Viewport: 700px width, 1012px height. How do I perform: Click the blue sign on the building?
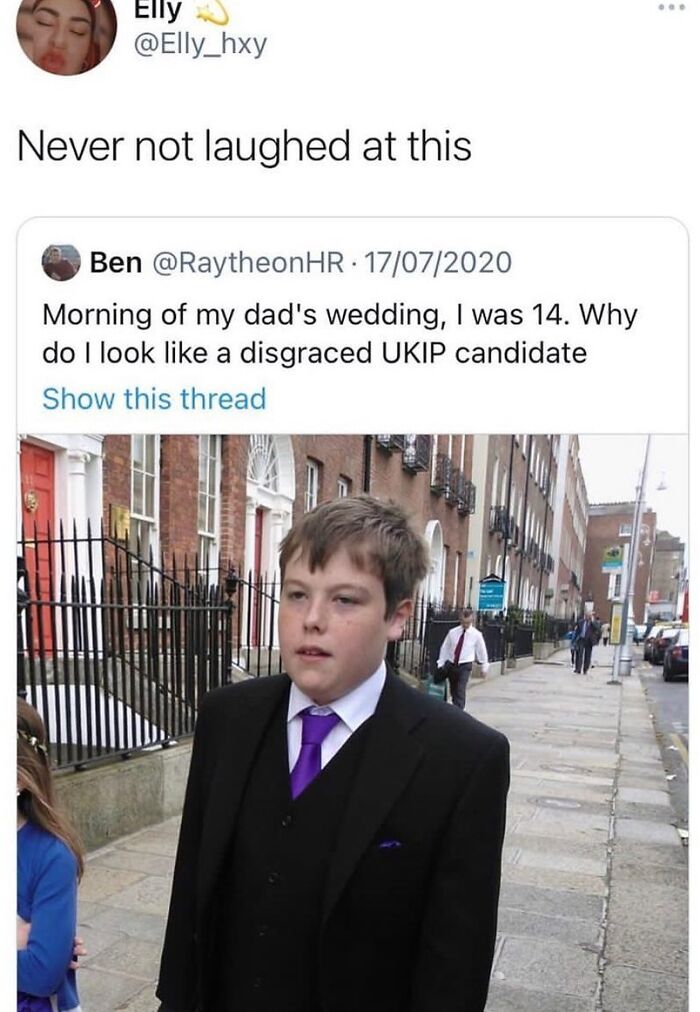[x=491, y=594]
